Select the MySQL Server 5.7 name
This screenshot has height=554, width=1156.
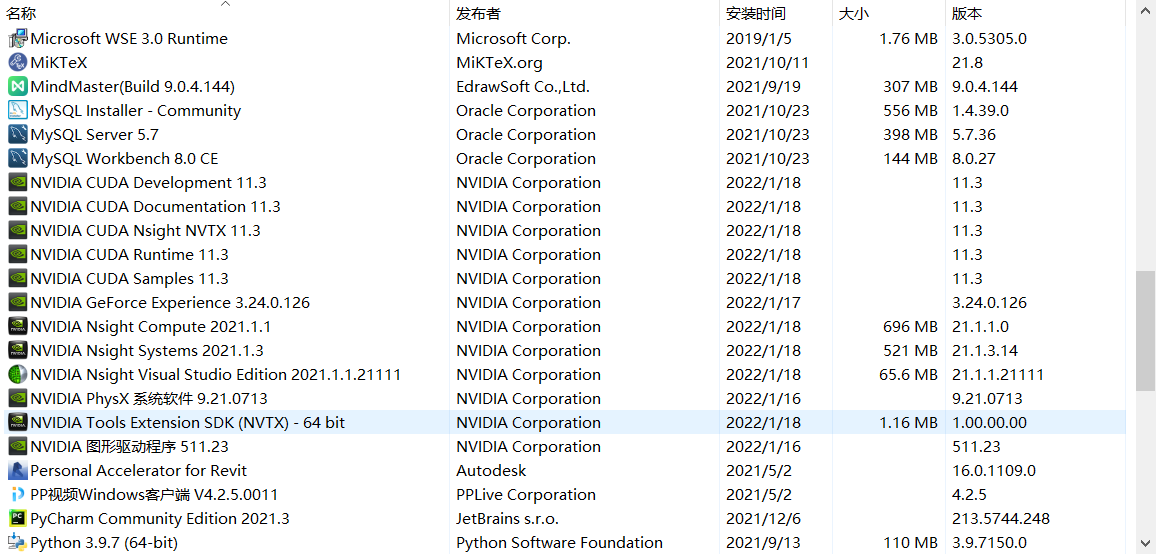pyautogui.click(x=94, y=135)
